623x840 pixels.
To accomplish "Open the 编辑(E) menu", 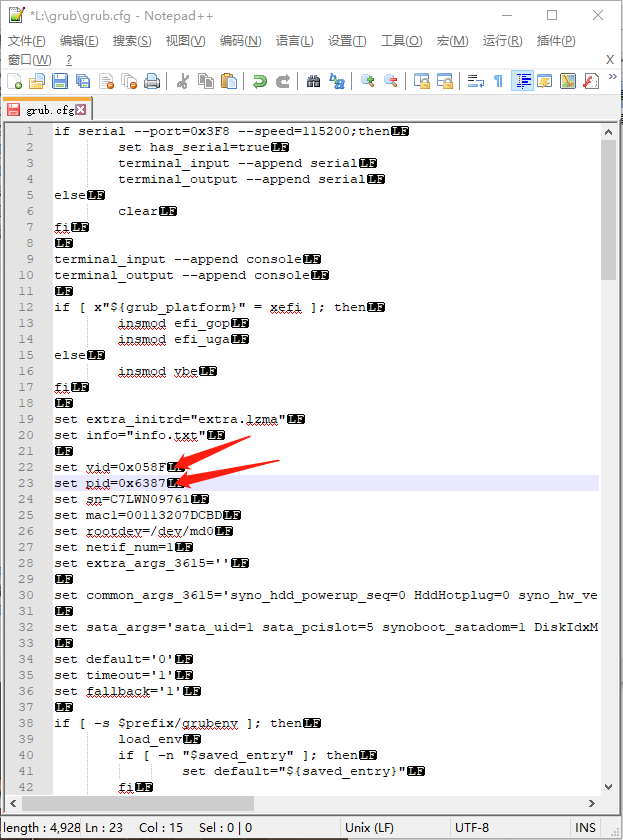I will click(79, 41).
